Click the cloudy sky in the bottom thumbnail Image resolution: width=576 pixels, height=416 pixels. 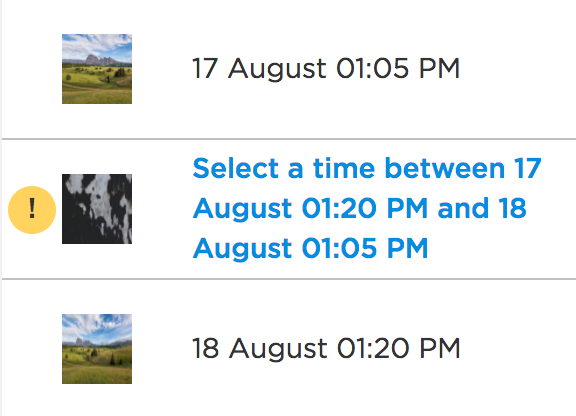[97, 325]
